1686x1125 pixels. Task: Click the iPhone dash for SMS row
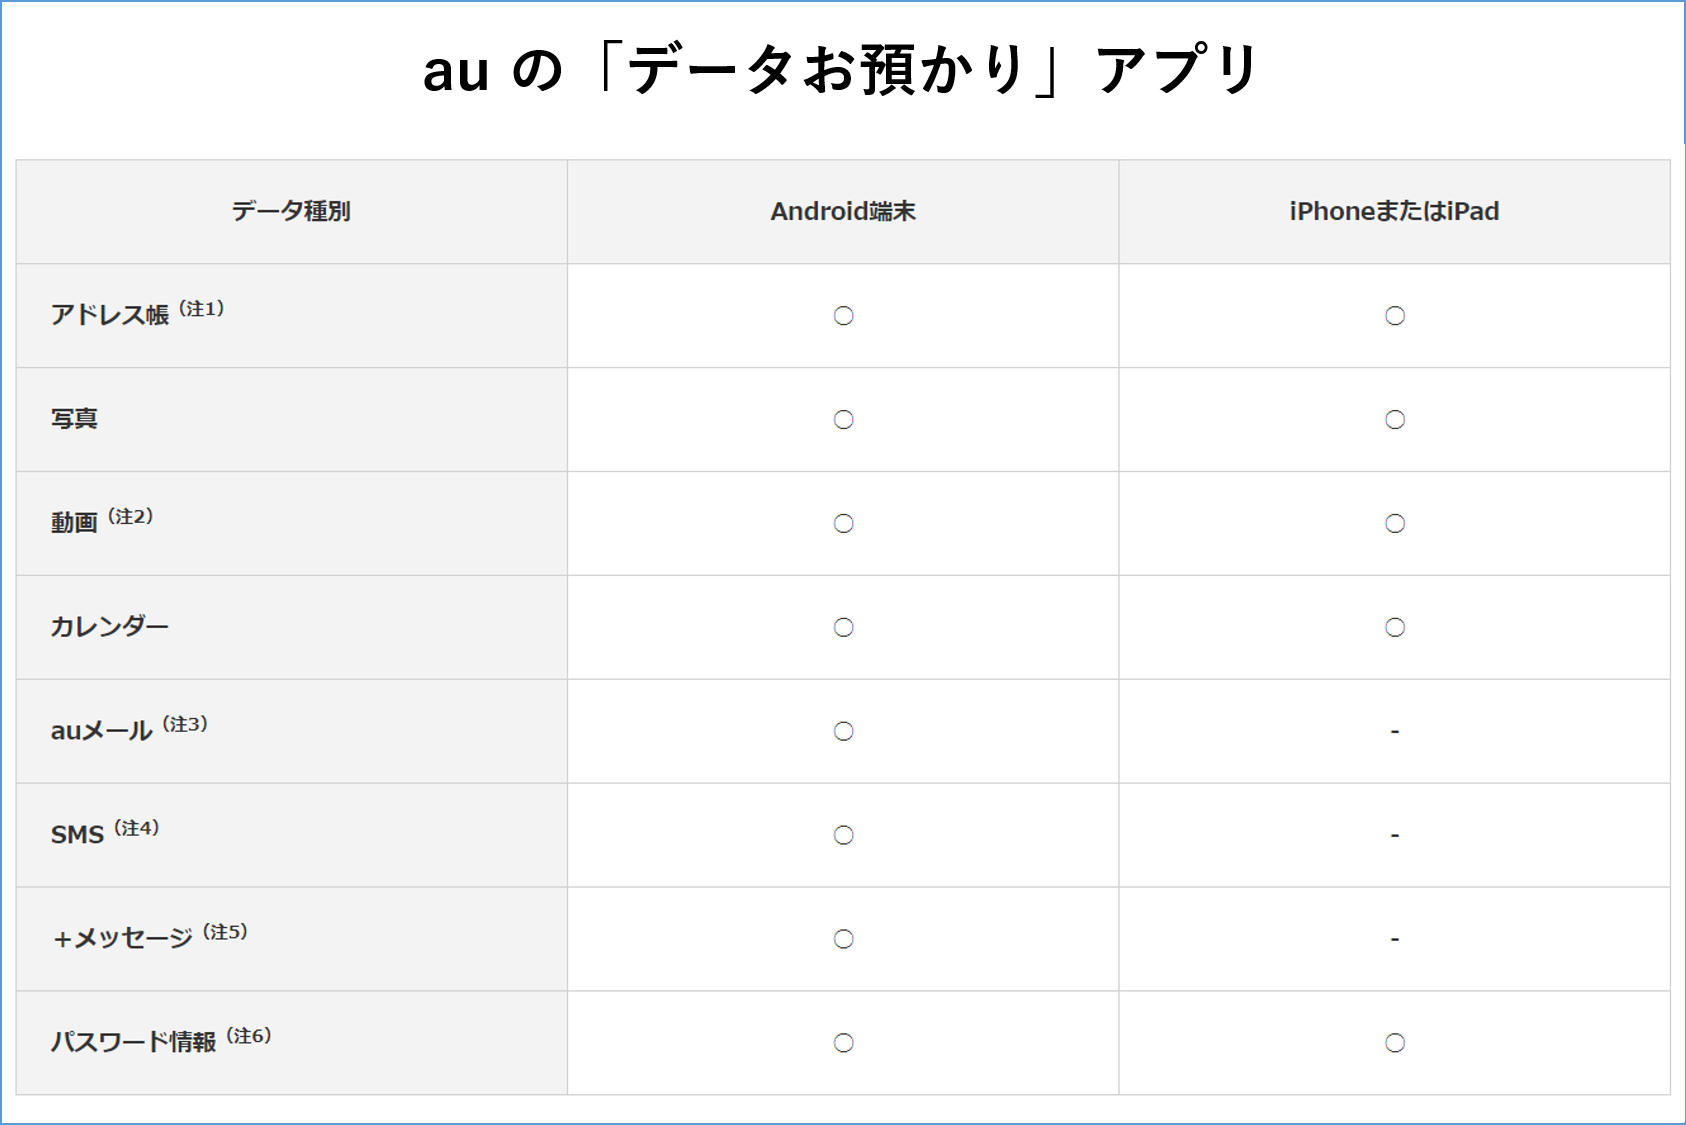[x=1394, y=836]
